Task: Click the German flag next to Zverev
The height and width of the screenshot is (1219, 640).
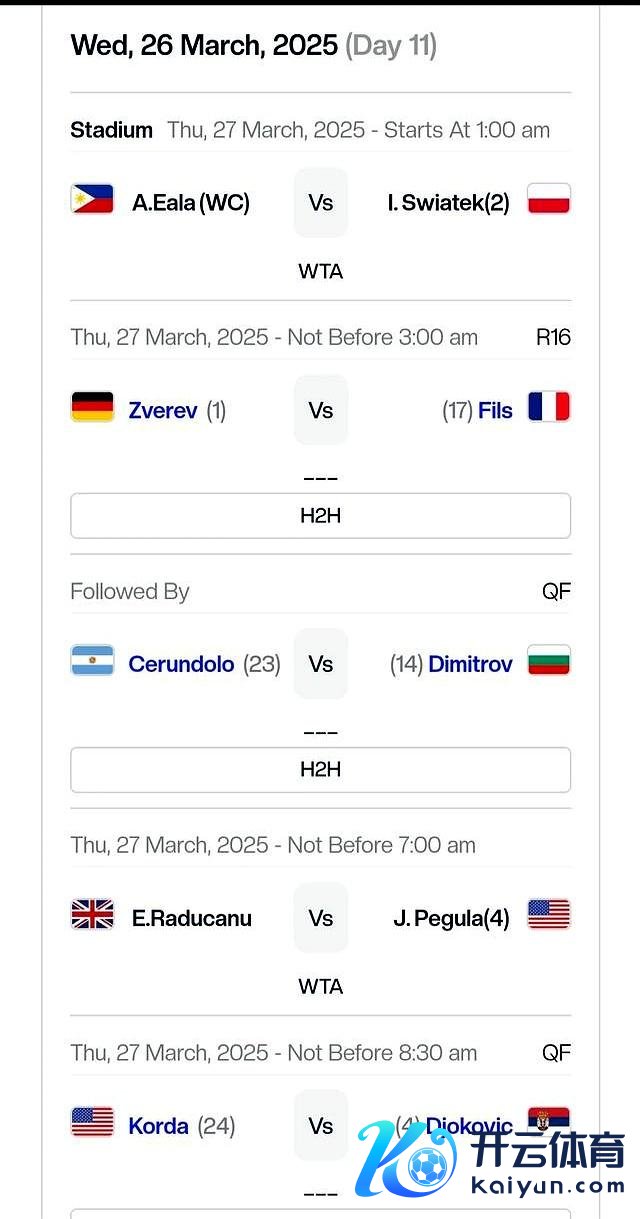Action: (x=92, y=408)
